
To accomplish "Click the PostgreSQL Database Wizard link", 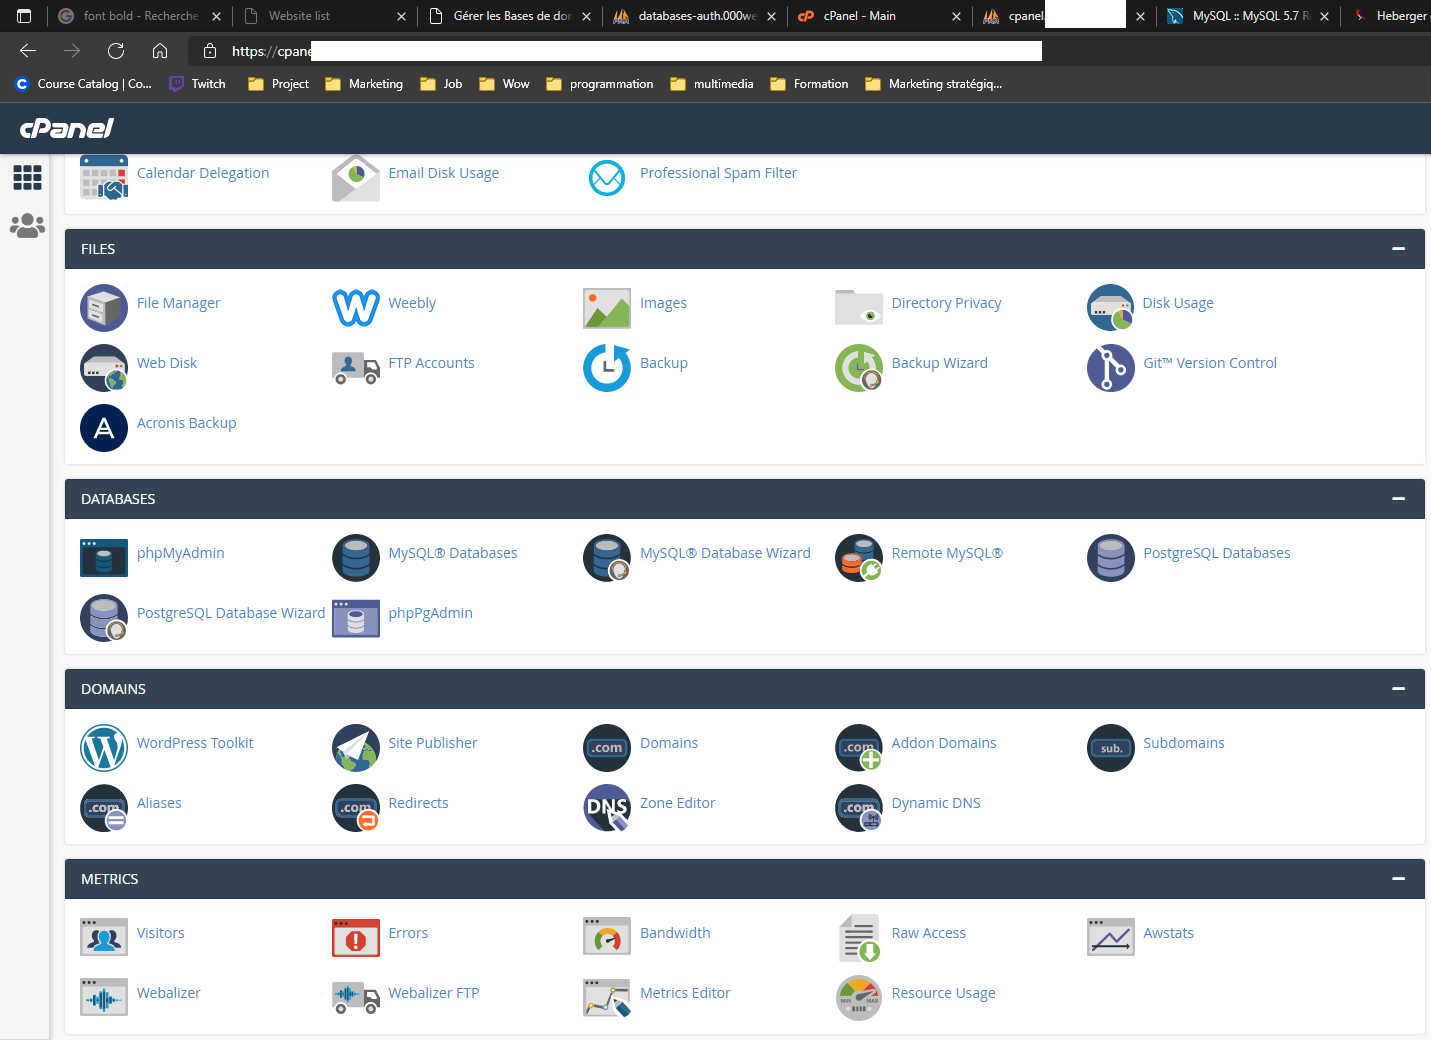I will (x=231, y=613).
